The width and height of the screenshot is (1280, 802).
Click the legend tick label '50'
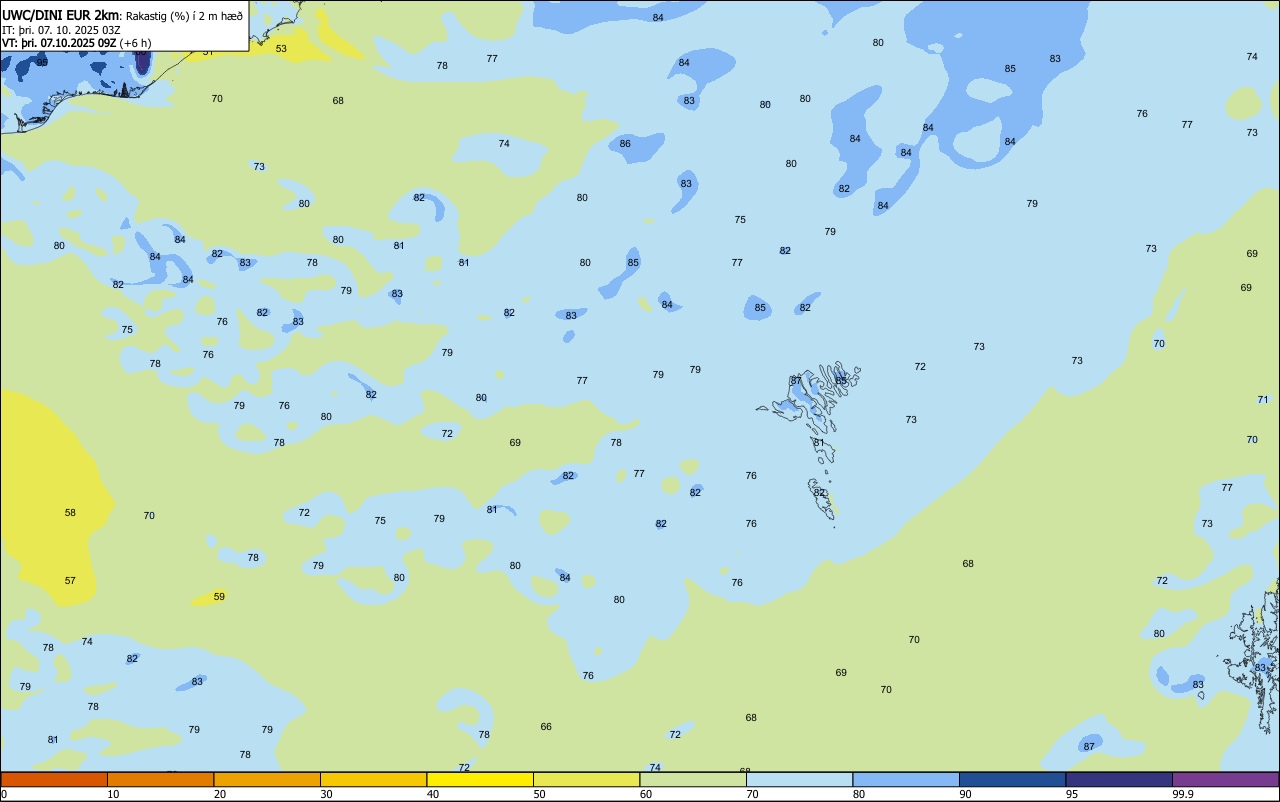pyautogui.click(x=540, y=794)
